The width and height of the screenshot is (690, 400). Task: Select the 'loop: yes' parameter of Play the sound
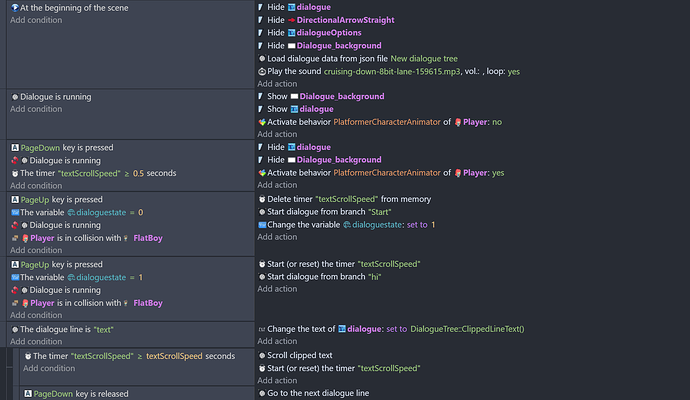tap(514, 72)
